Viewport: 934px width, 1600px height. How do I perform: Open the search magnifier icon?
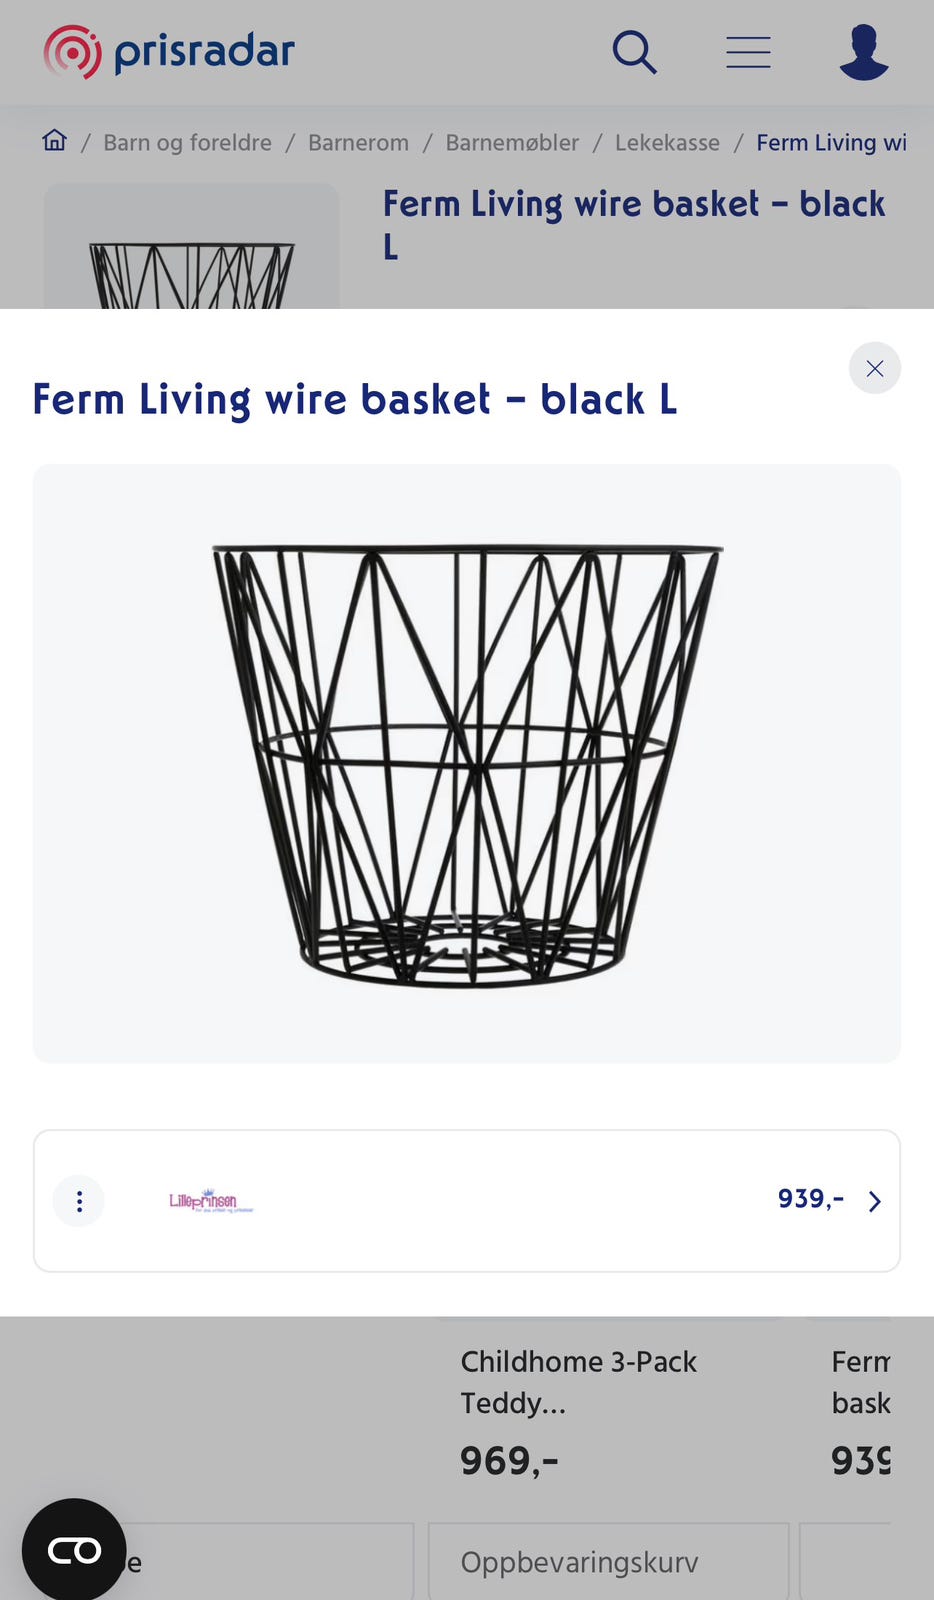tap(634, 52)
